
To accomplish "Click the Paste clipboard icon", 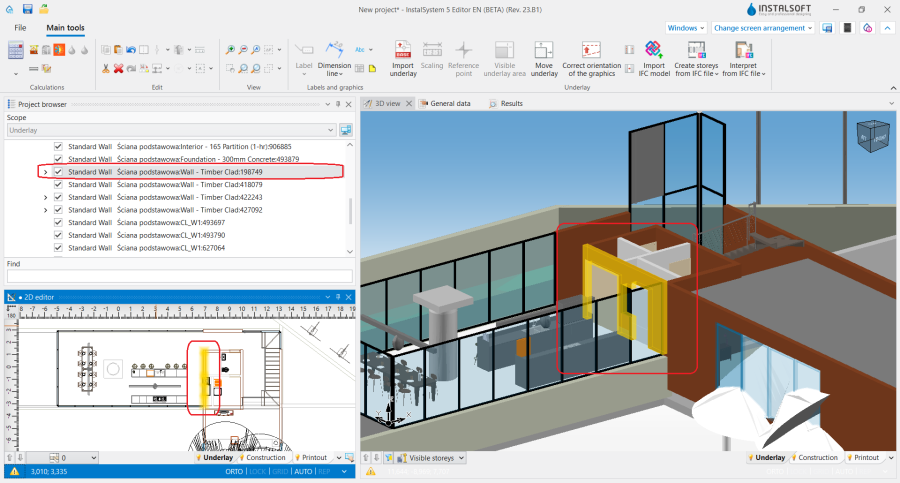I will [x=118, y=50].
